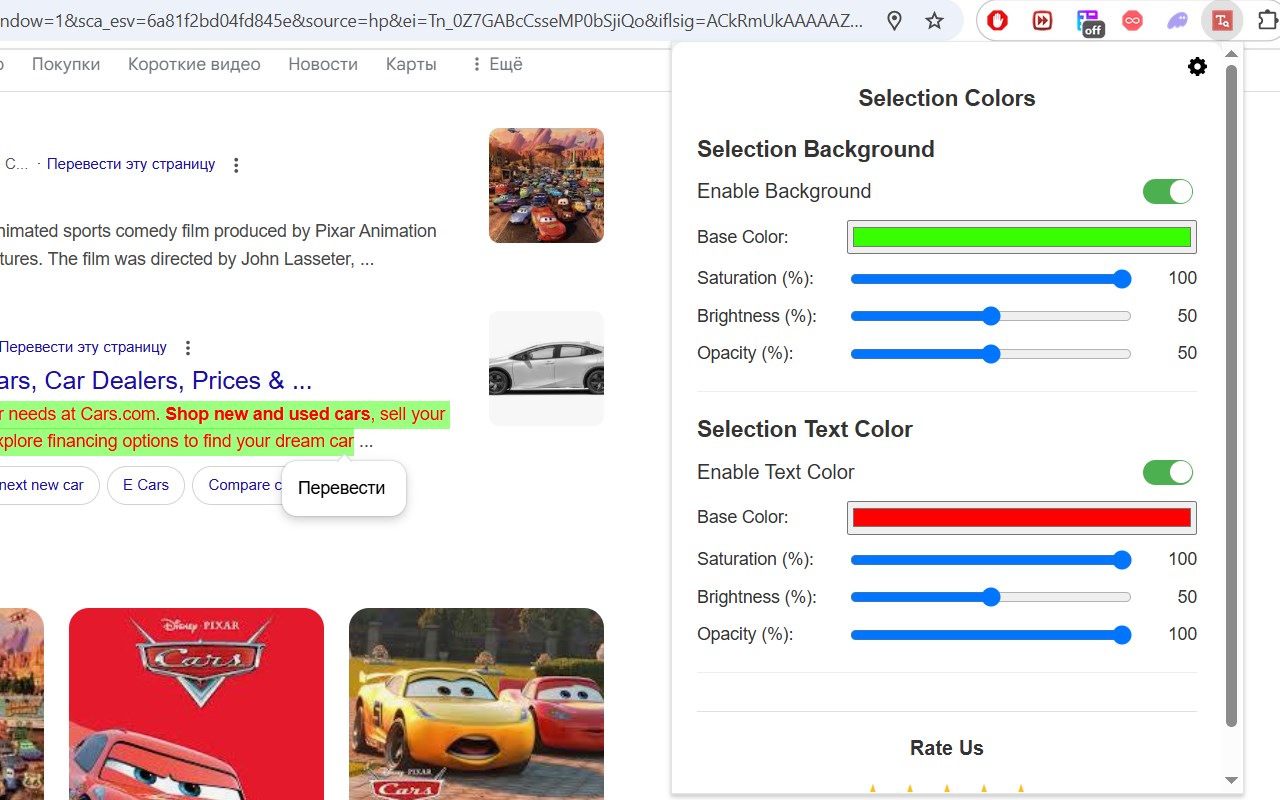Open the Extensions puzzle-piece menu
The width and height of the screenshot is (1280, 800).
point(1267,20)
